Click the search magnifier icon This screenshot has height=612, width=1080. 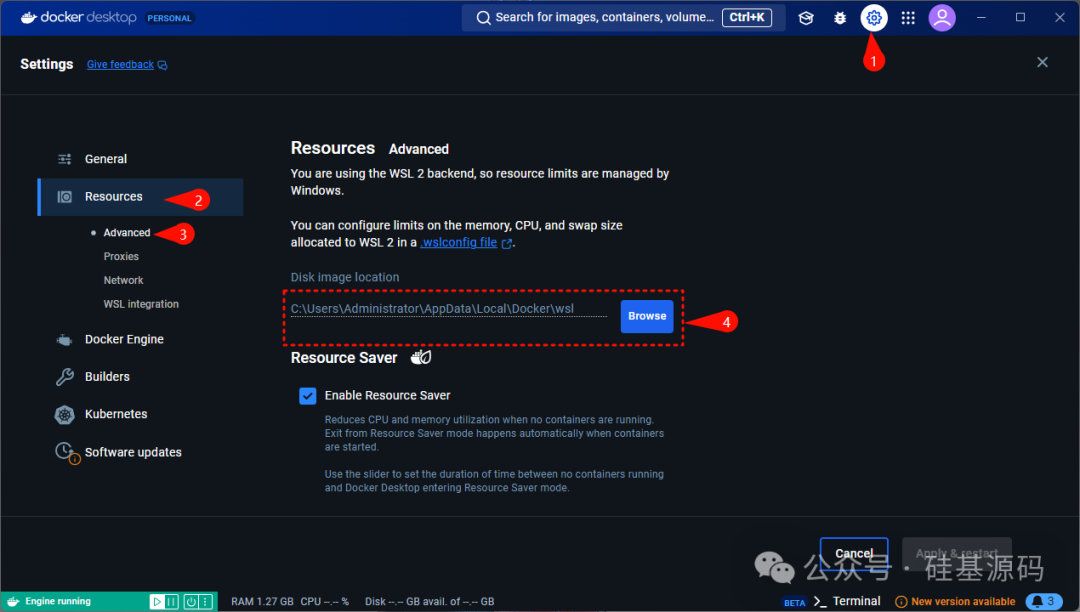[484, 18]
